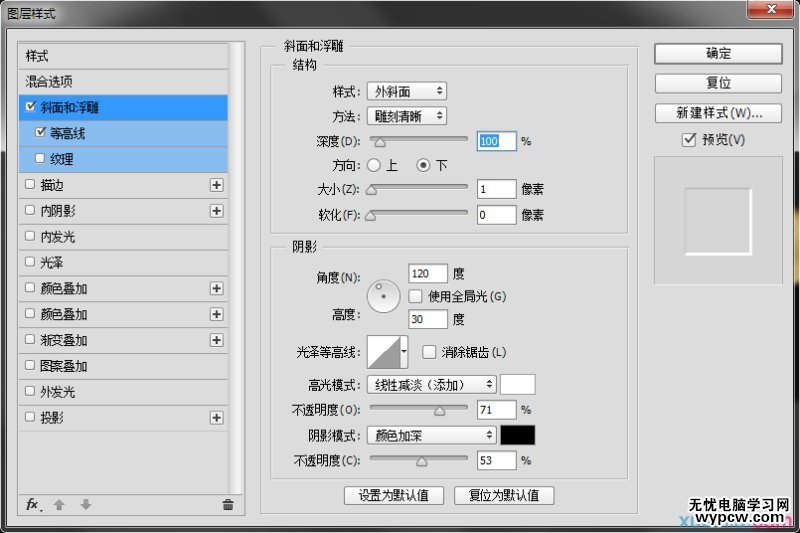
Task: Enable the 外发光 checkbox
Action: (x=30, y=391)
